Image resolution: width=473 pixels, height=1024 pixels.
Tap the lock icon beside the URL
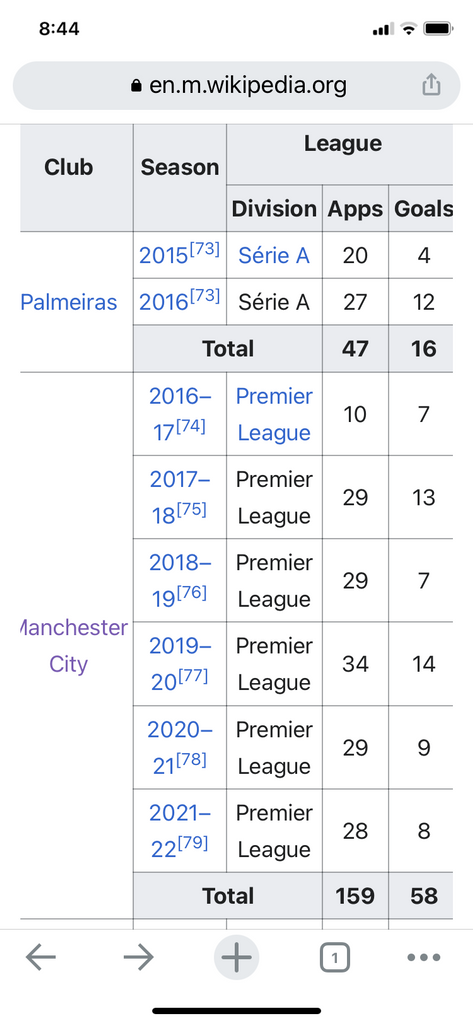pyautogui.click(x=137, y=86)
